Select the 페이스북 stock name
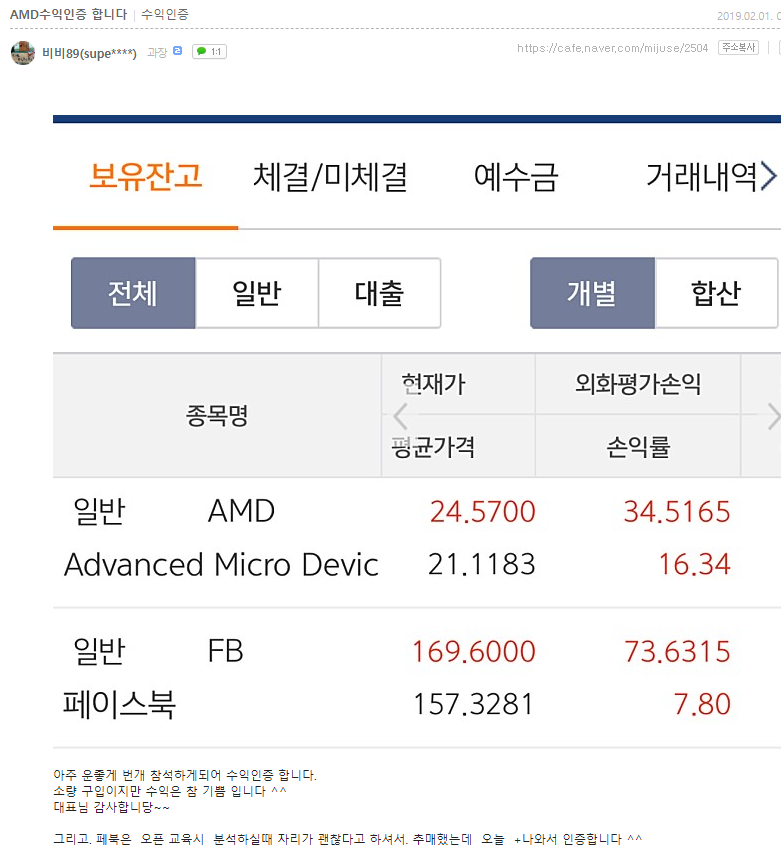Screen dimensions: 781x849 119,704
